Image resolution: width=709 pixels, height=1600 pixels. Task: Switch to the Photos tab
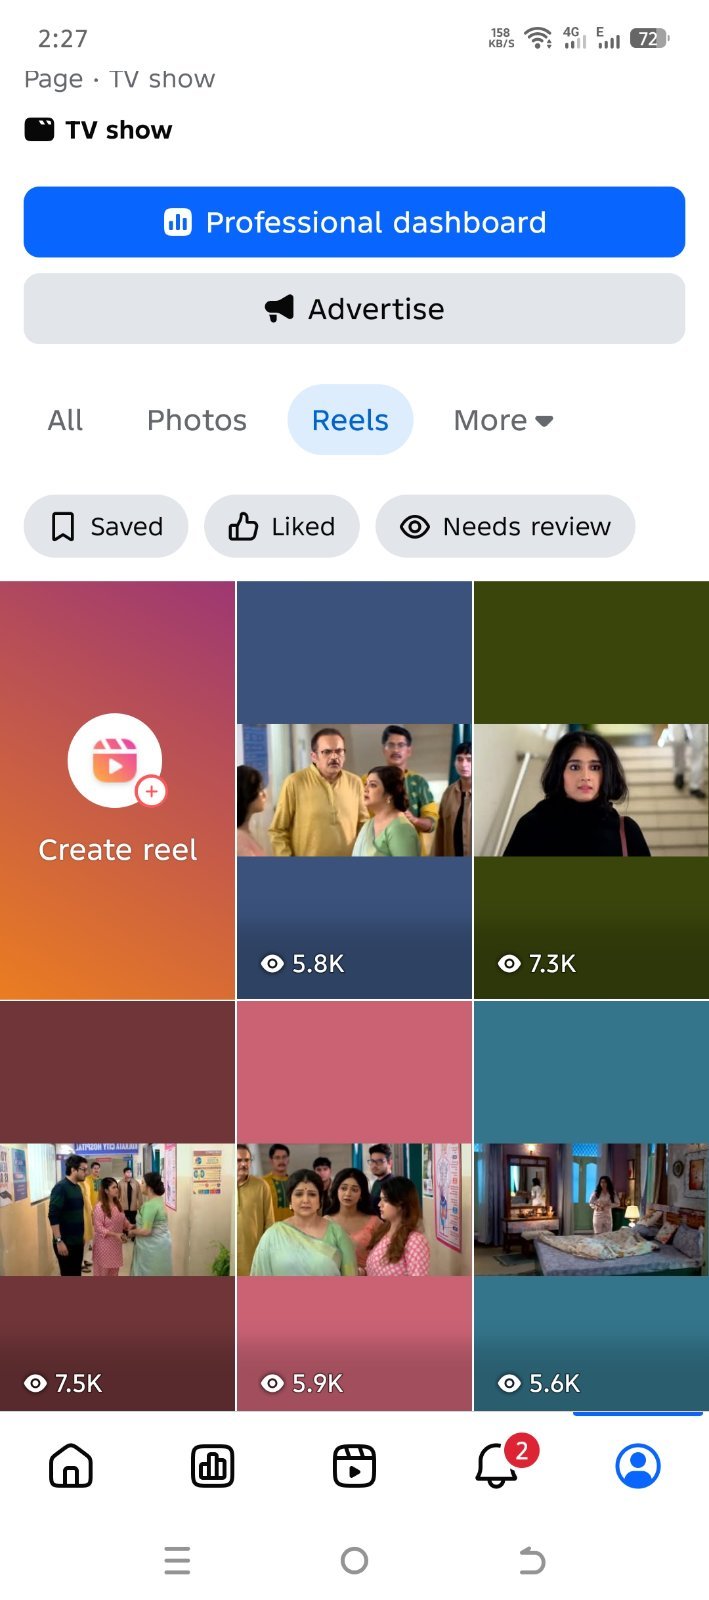point(197,420)
